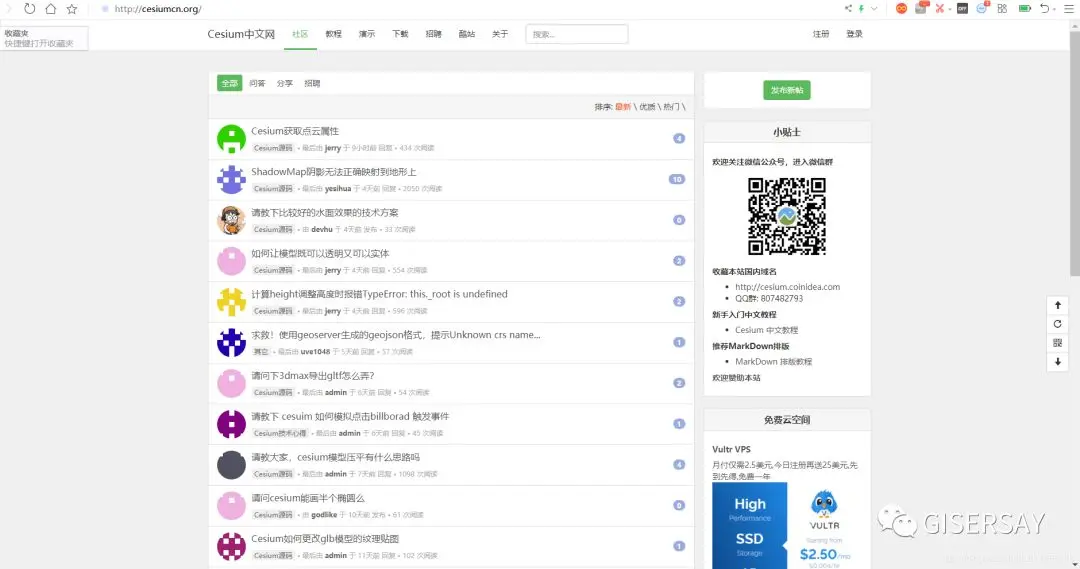Open the 酷站 navigation tab
Viewport: 1080px width, 569px height.
click(467, 34)
